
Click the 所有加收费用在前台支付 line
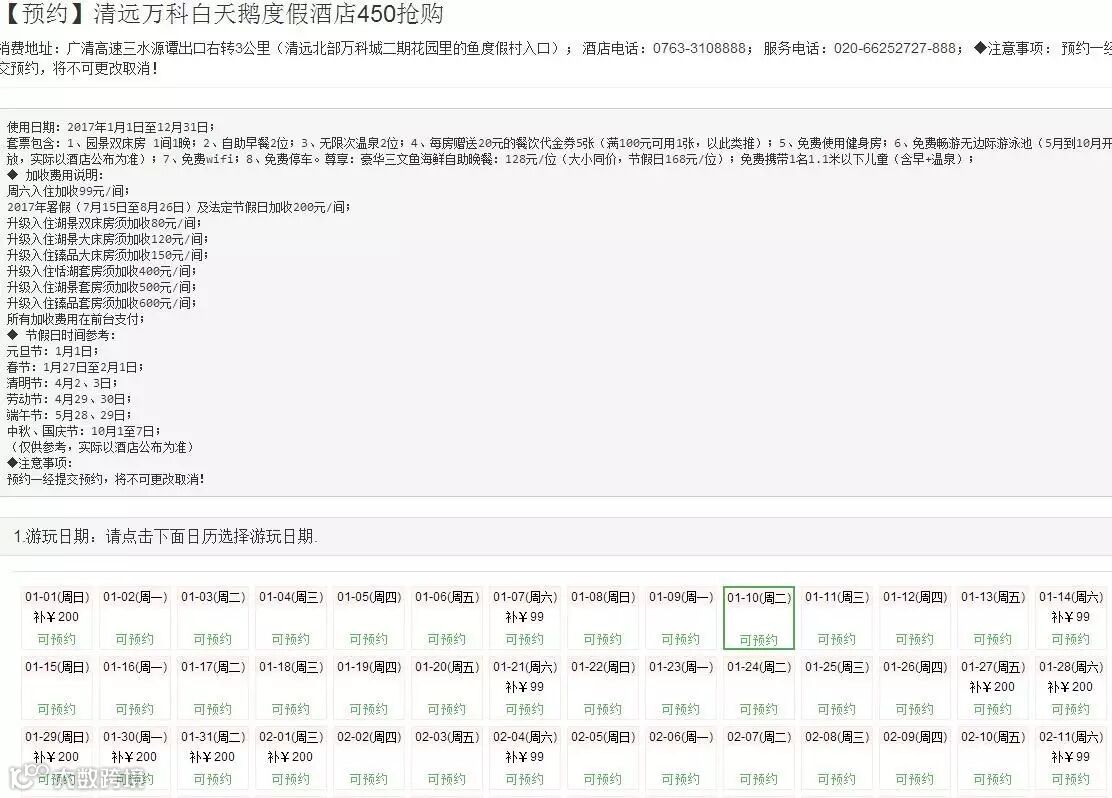[x=75, y=319]
